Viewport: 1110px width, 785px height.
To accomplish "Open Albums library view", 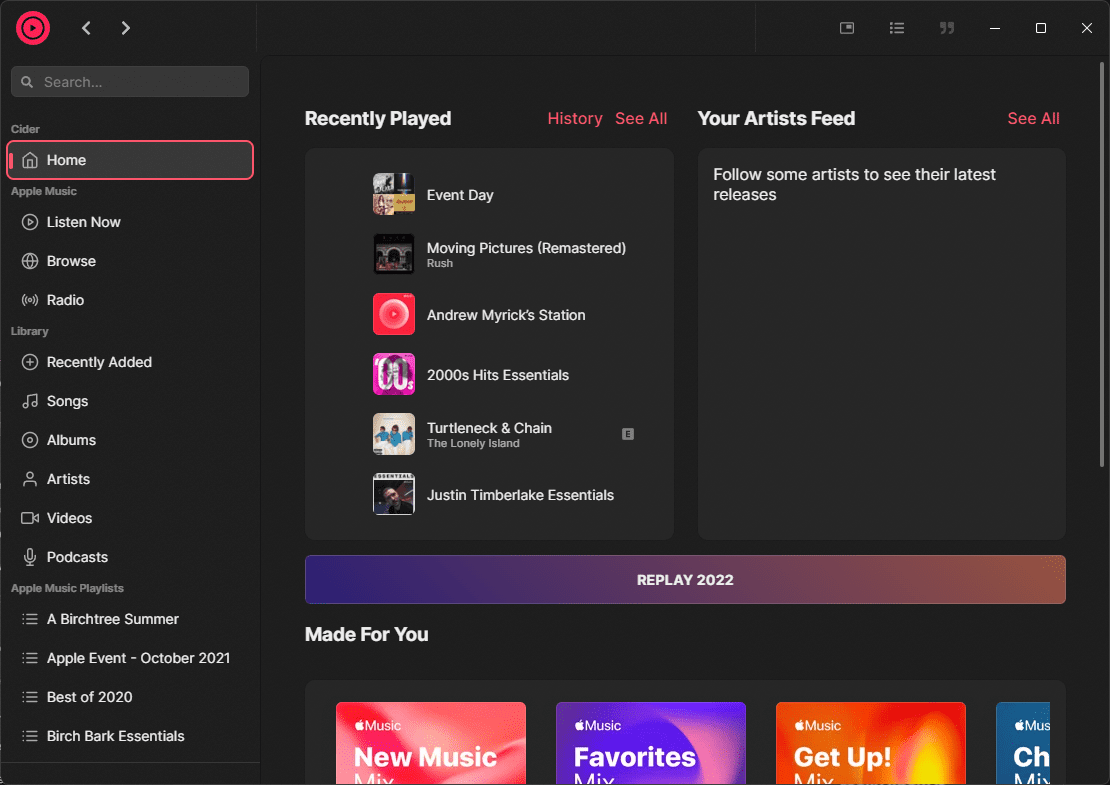I will [130, 440].
